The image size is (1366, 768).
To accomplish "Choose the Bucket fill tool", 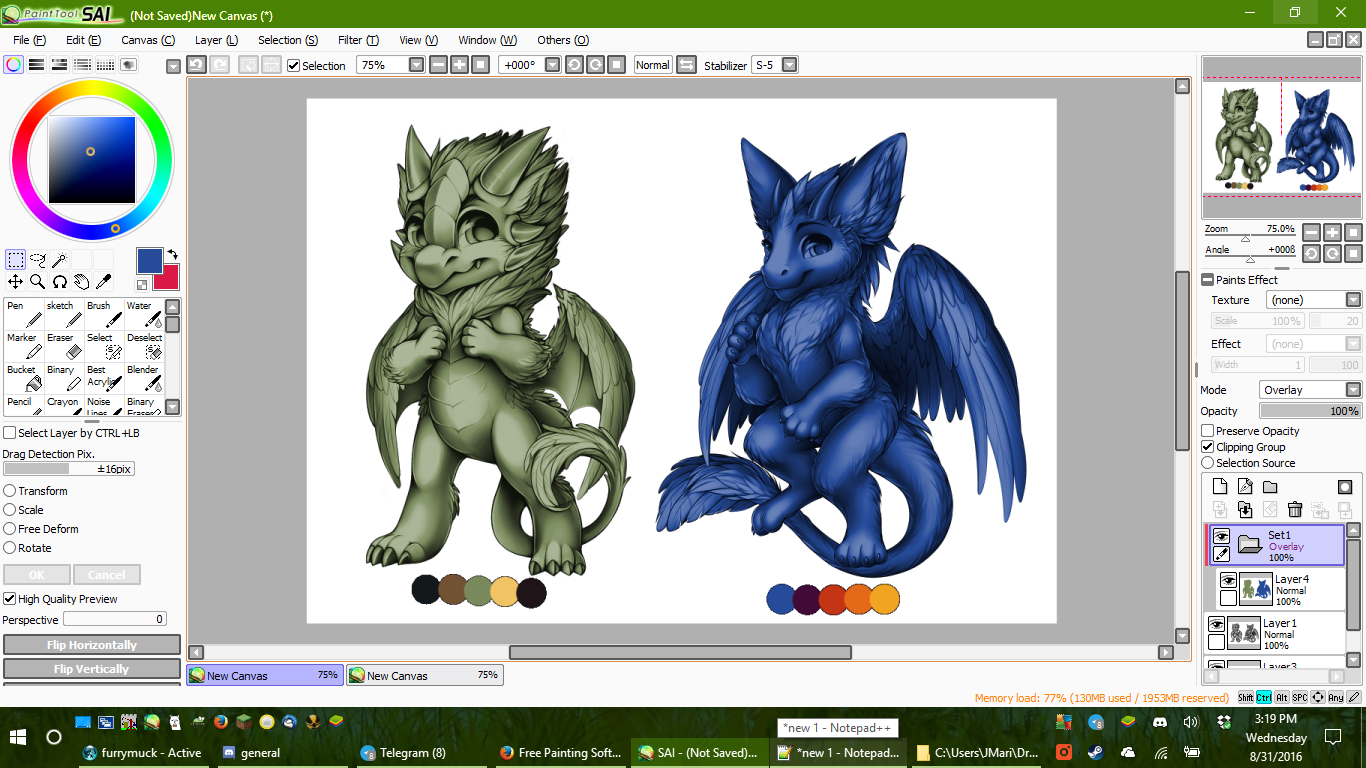I will (23, 377).
